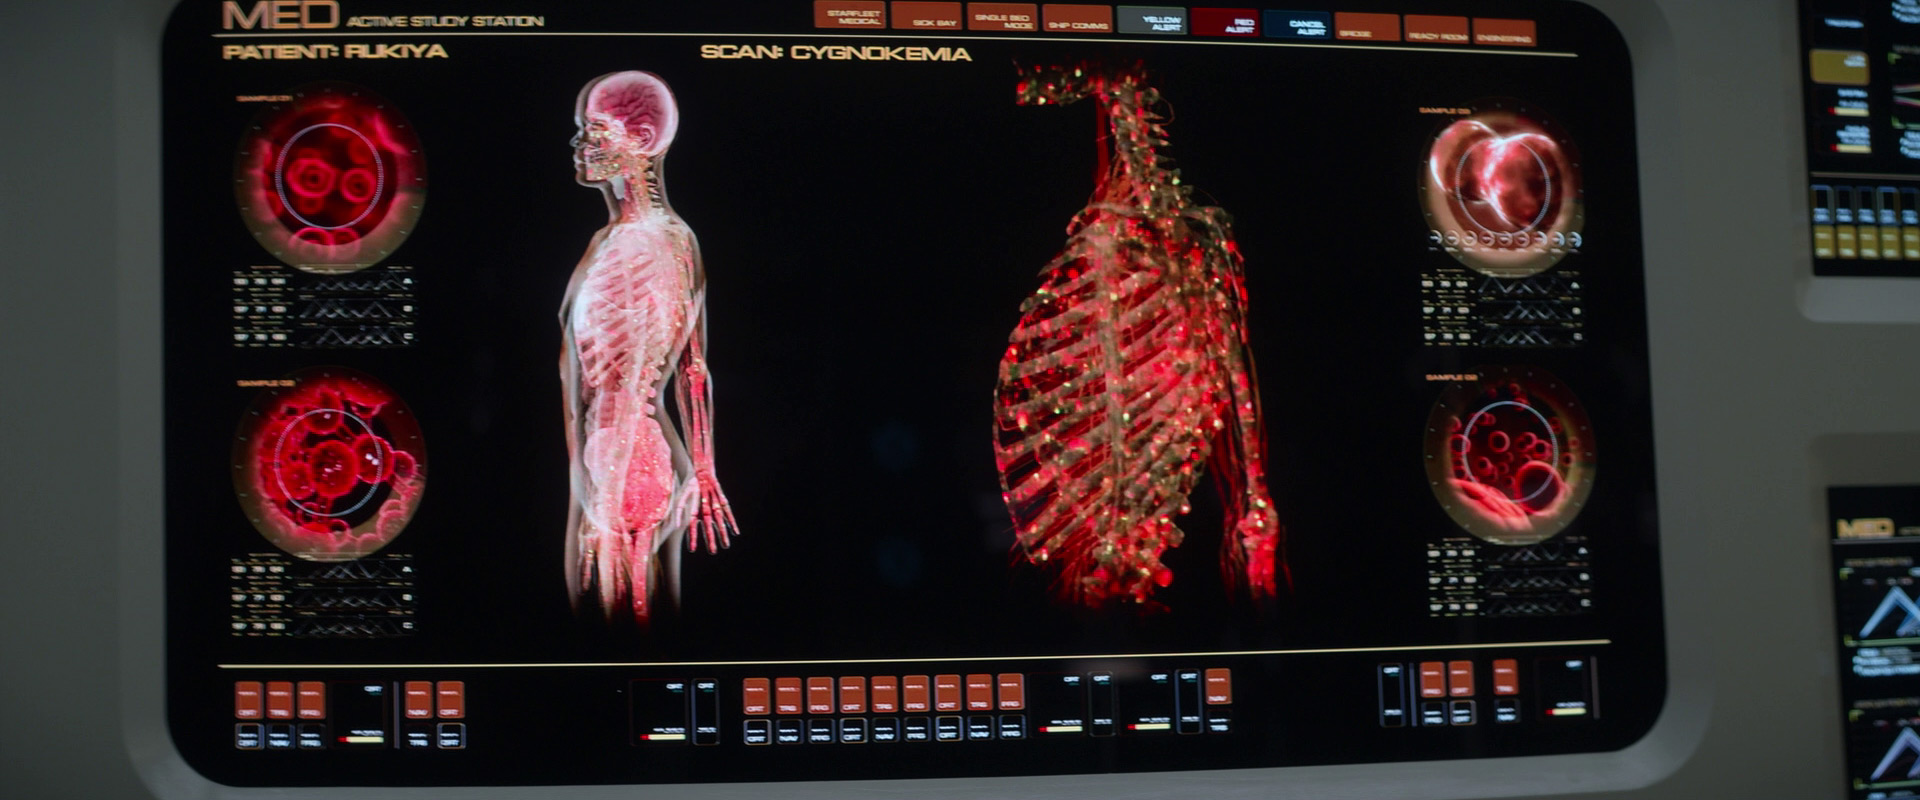Open the Sample 01 blood cell view
The image size is (1920, 800).
point(330,178)
